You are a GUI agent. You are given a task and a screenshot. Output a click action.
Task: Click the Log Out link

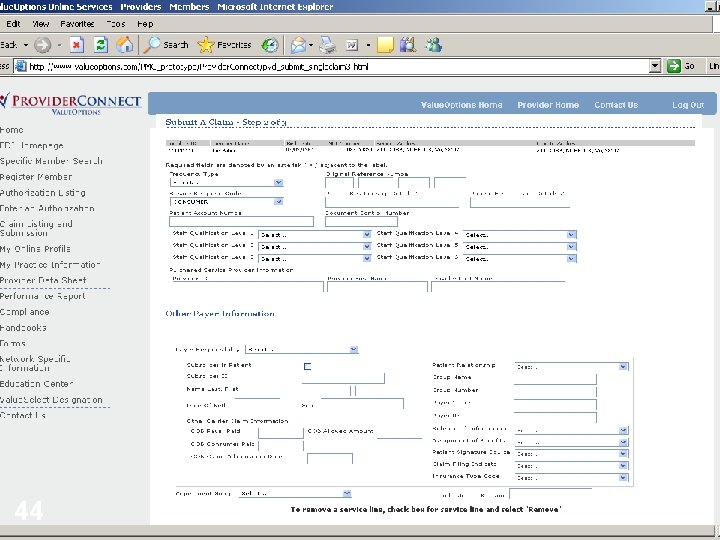point(687,105)
